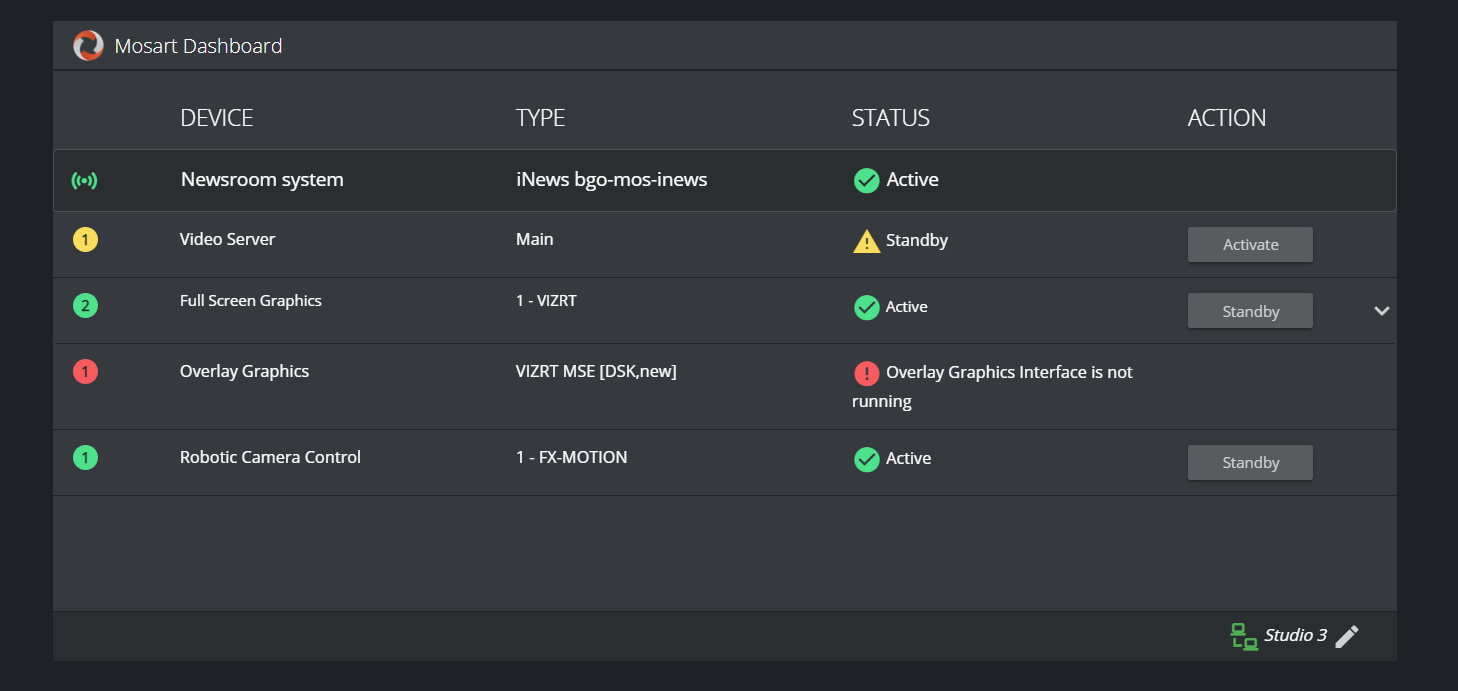The image size is (1458, 691).
Task: Click the green badge beside Robotic Camera Control
Action: coord(86,458)
